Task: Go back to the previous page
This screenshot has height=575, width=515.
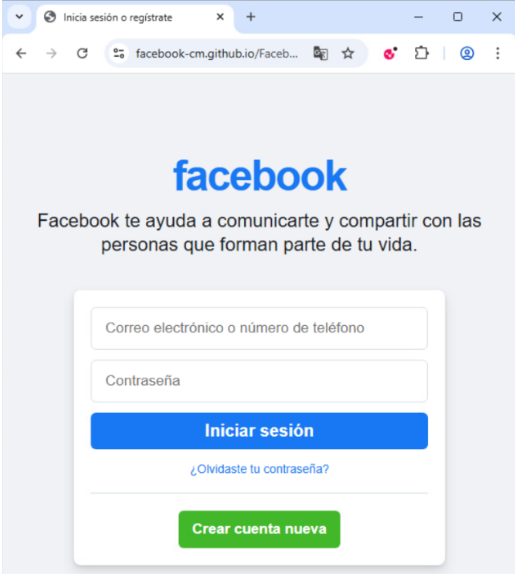Action: coord(21,54)
